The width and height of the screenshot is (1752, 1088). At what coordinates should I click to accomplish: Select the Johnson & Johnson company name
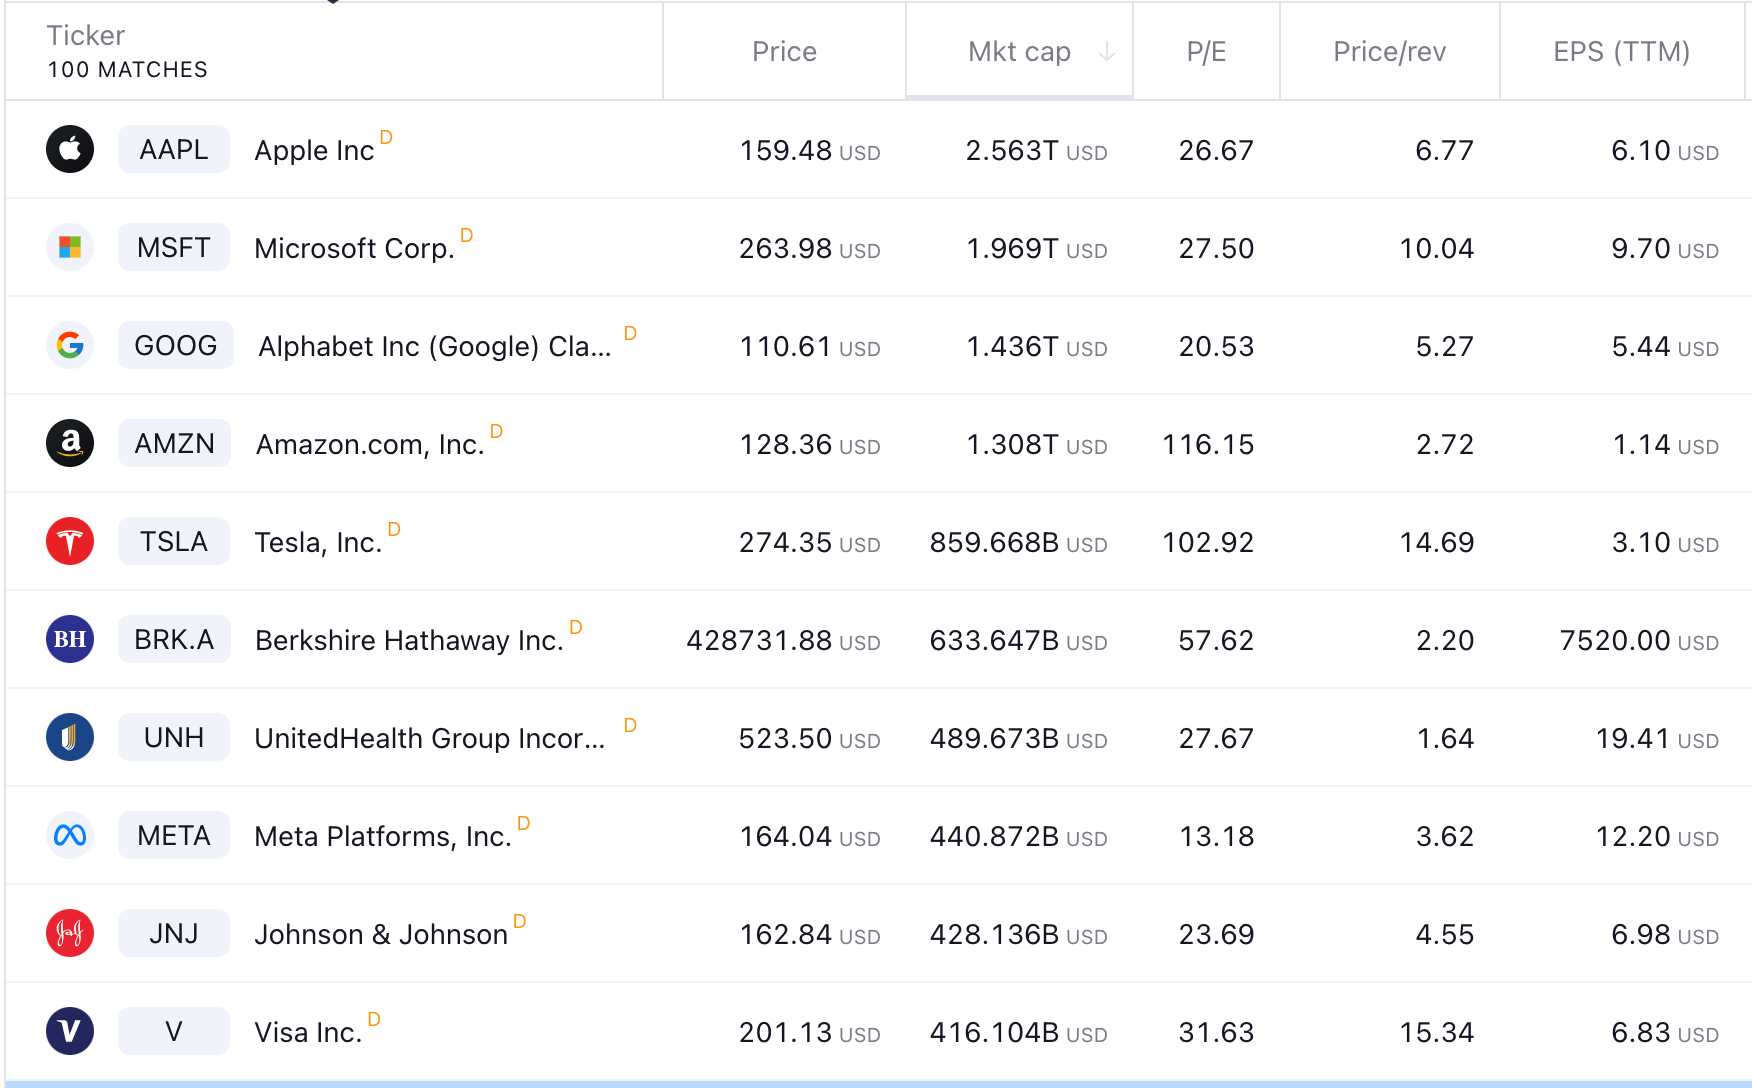[x=381, y=935]
